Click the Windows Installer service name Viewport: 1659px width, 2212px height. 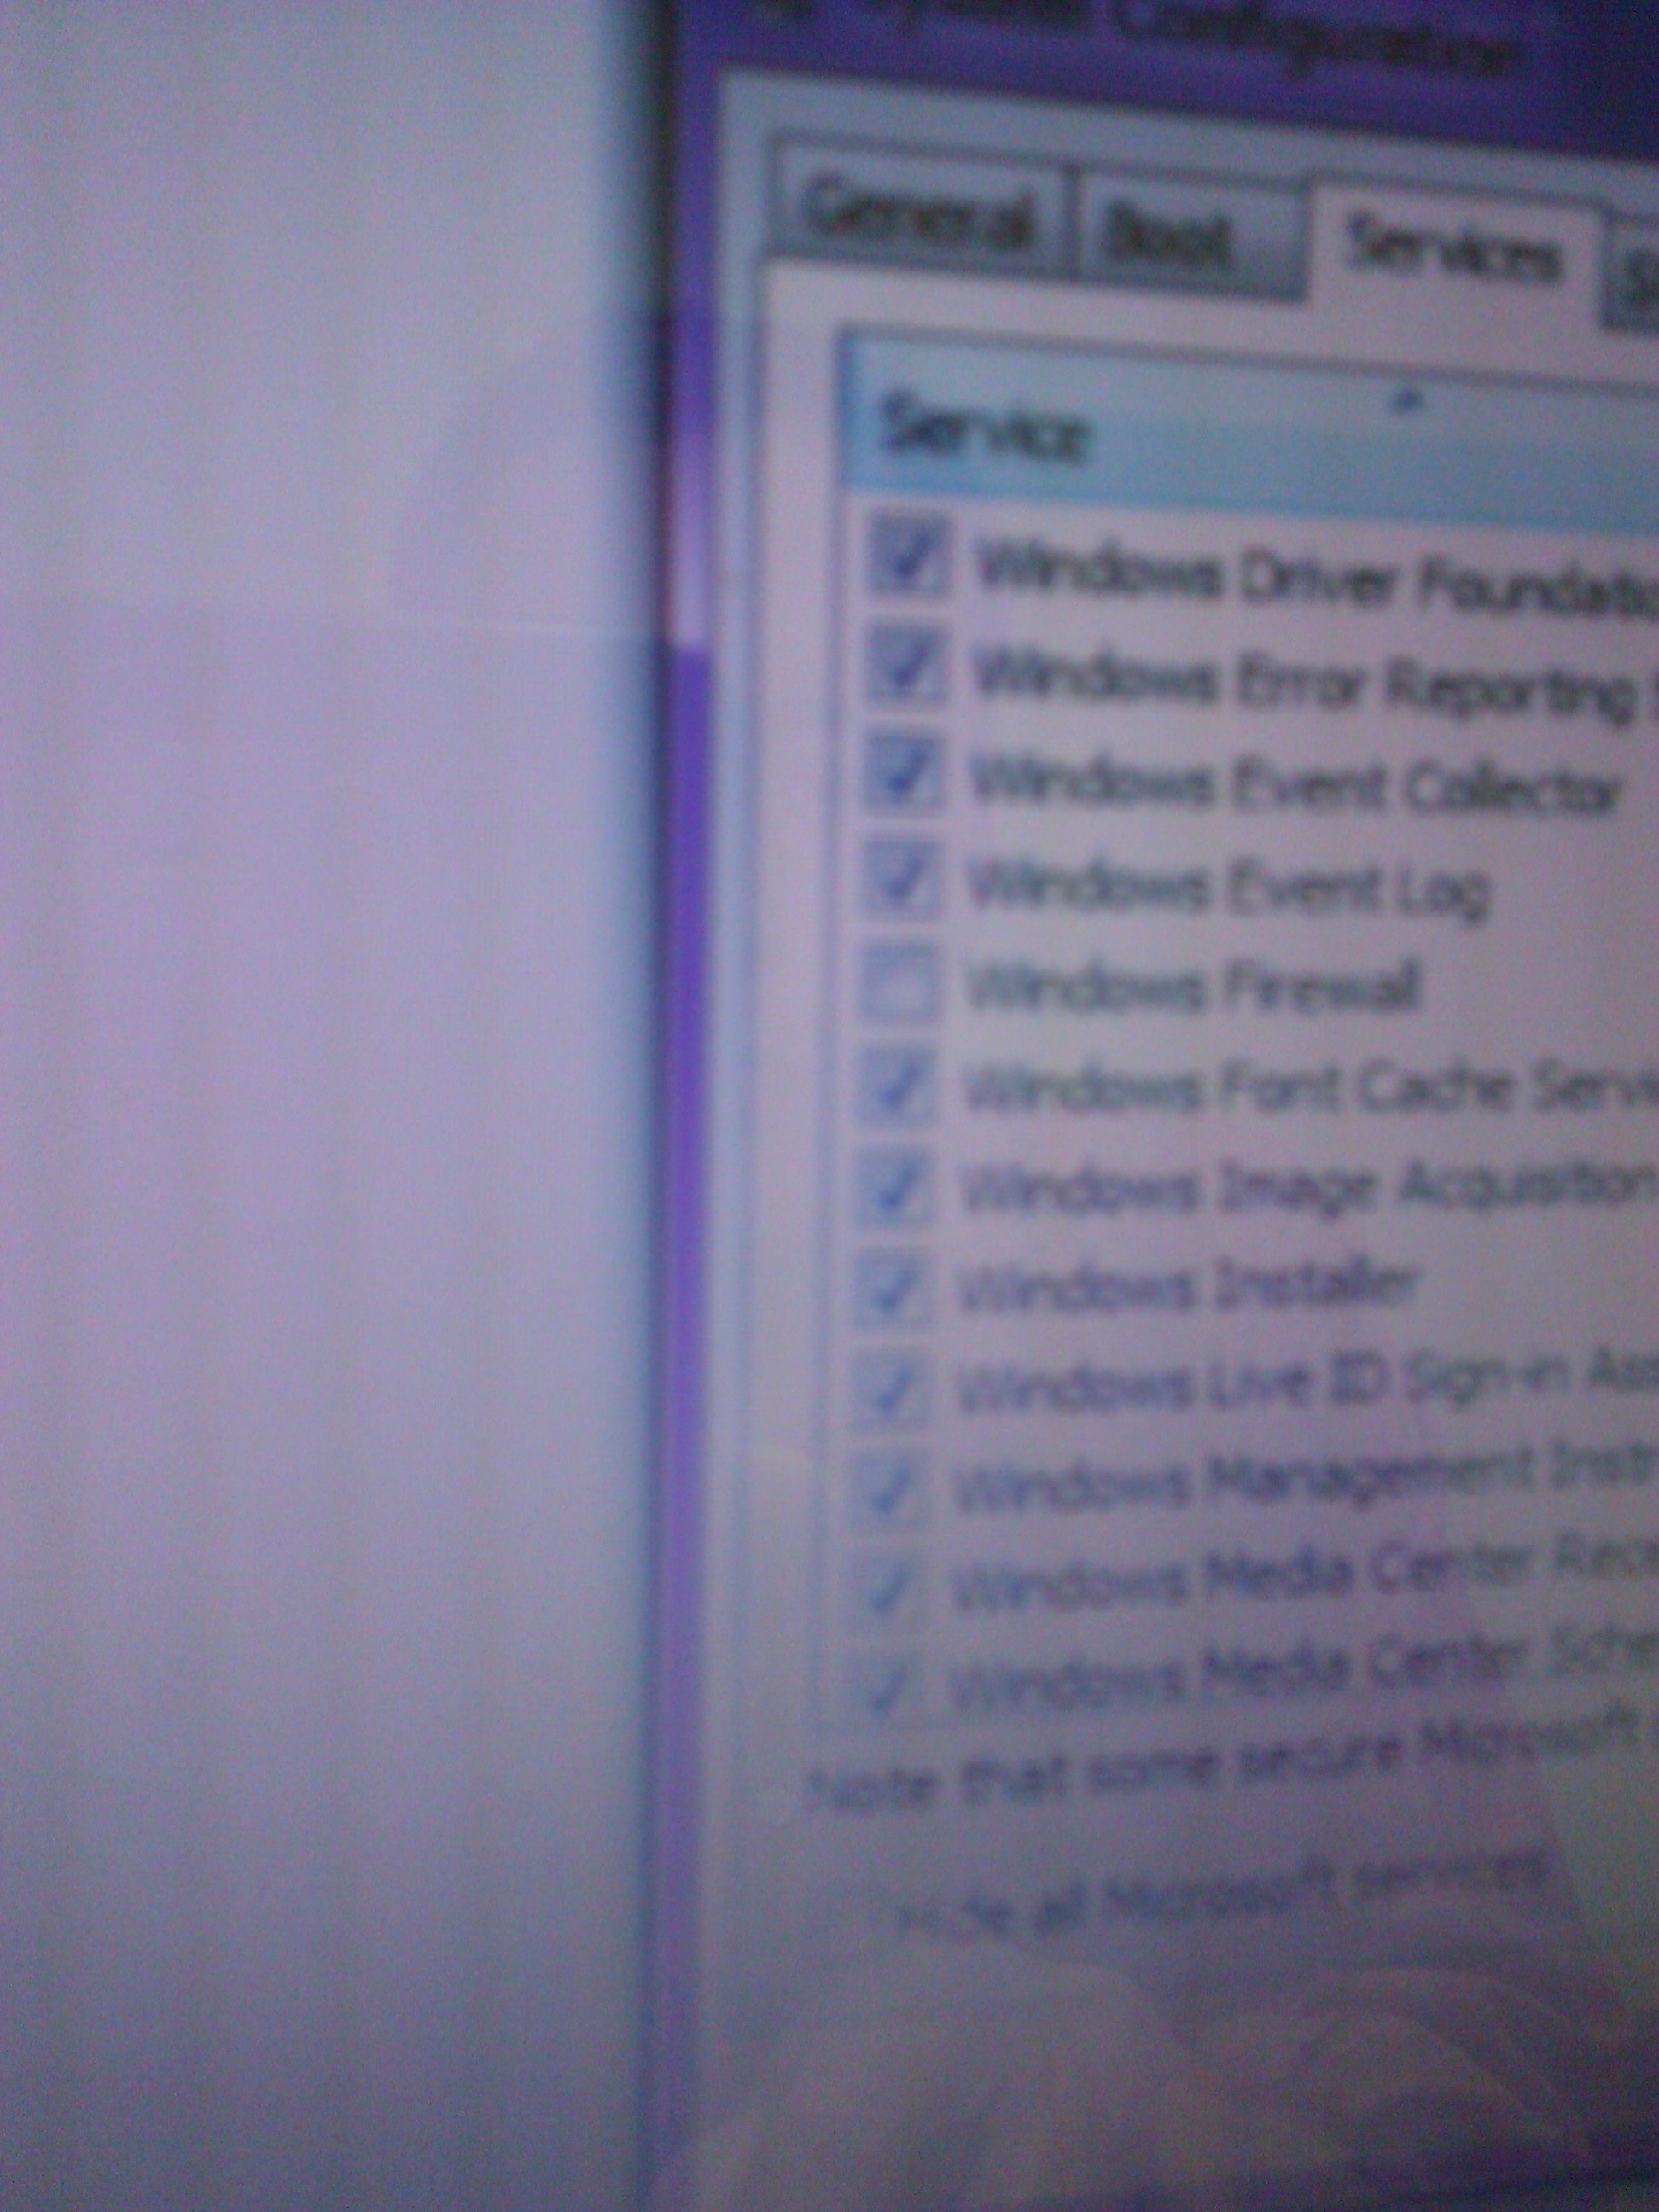point(1188,1288)
